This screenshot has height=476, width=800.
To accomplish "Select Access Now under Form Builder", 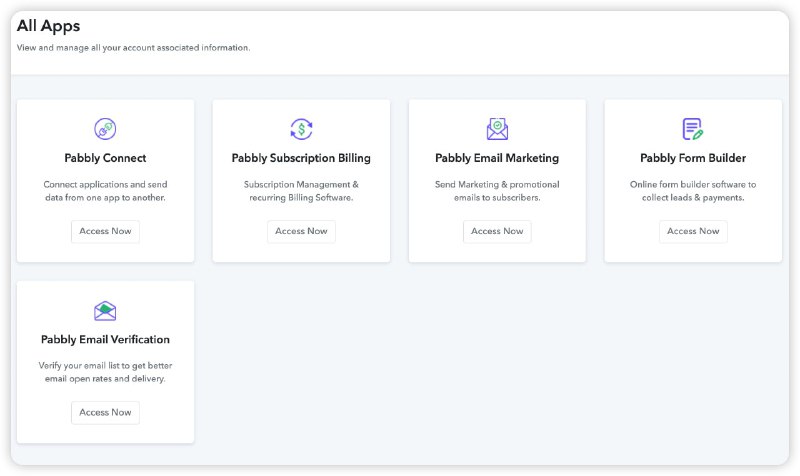I will click(693, 231).
